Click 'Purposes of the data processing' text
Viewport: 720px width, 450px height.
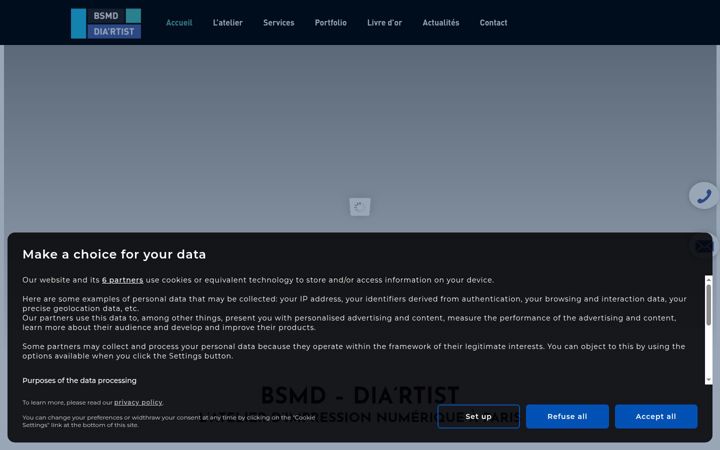click(79, 380)
